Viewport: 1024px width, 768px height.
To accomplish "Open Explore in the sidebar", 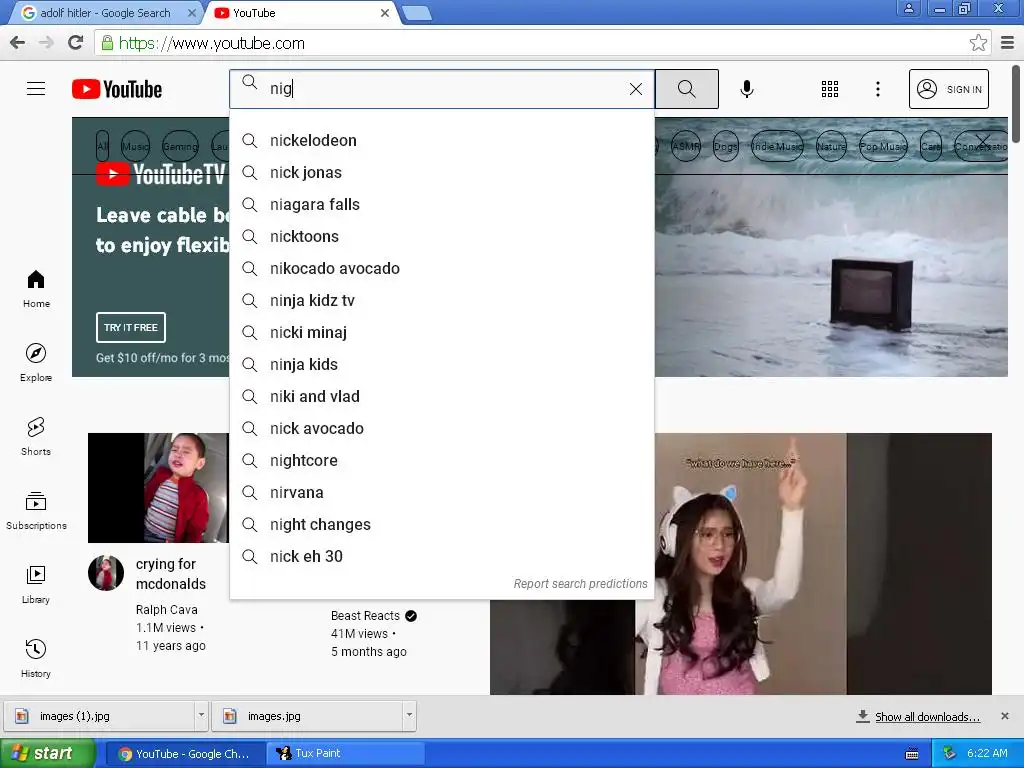I will (36, 362).
